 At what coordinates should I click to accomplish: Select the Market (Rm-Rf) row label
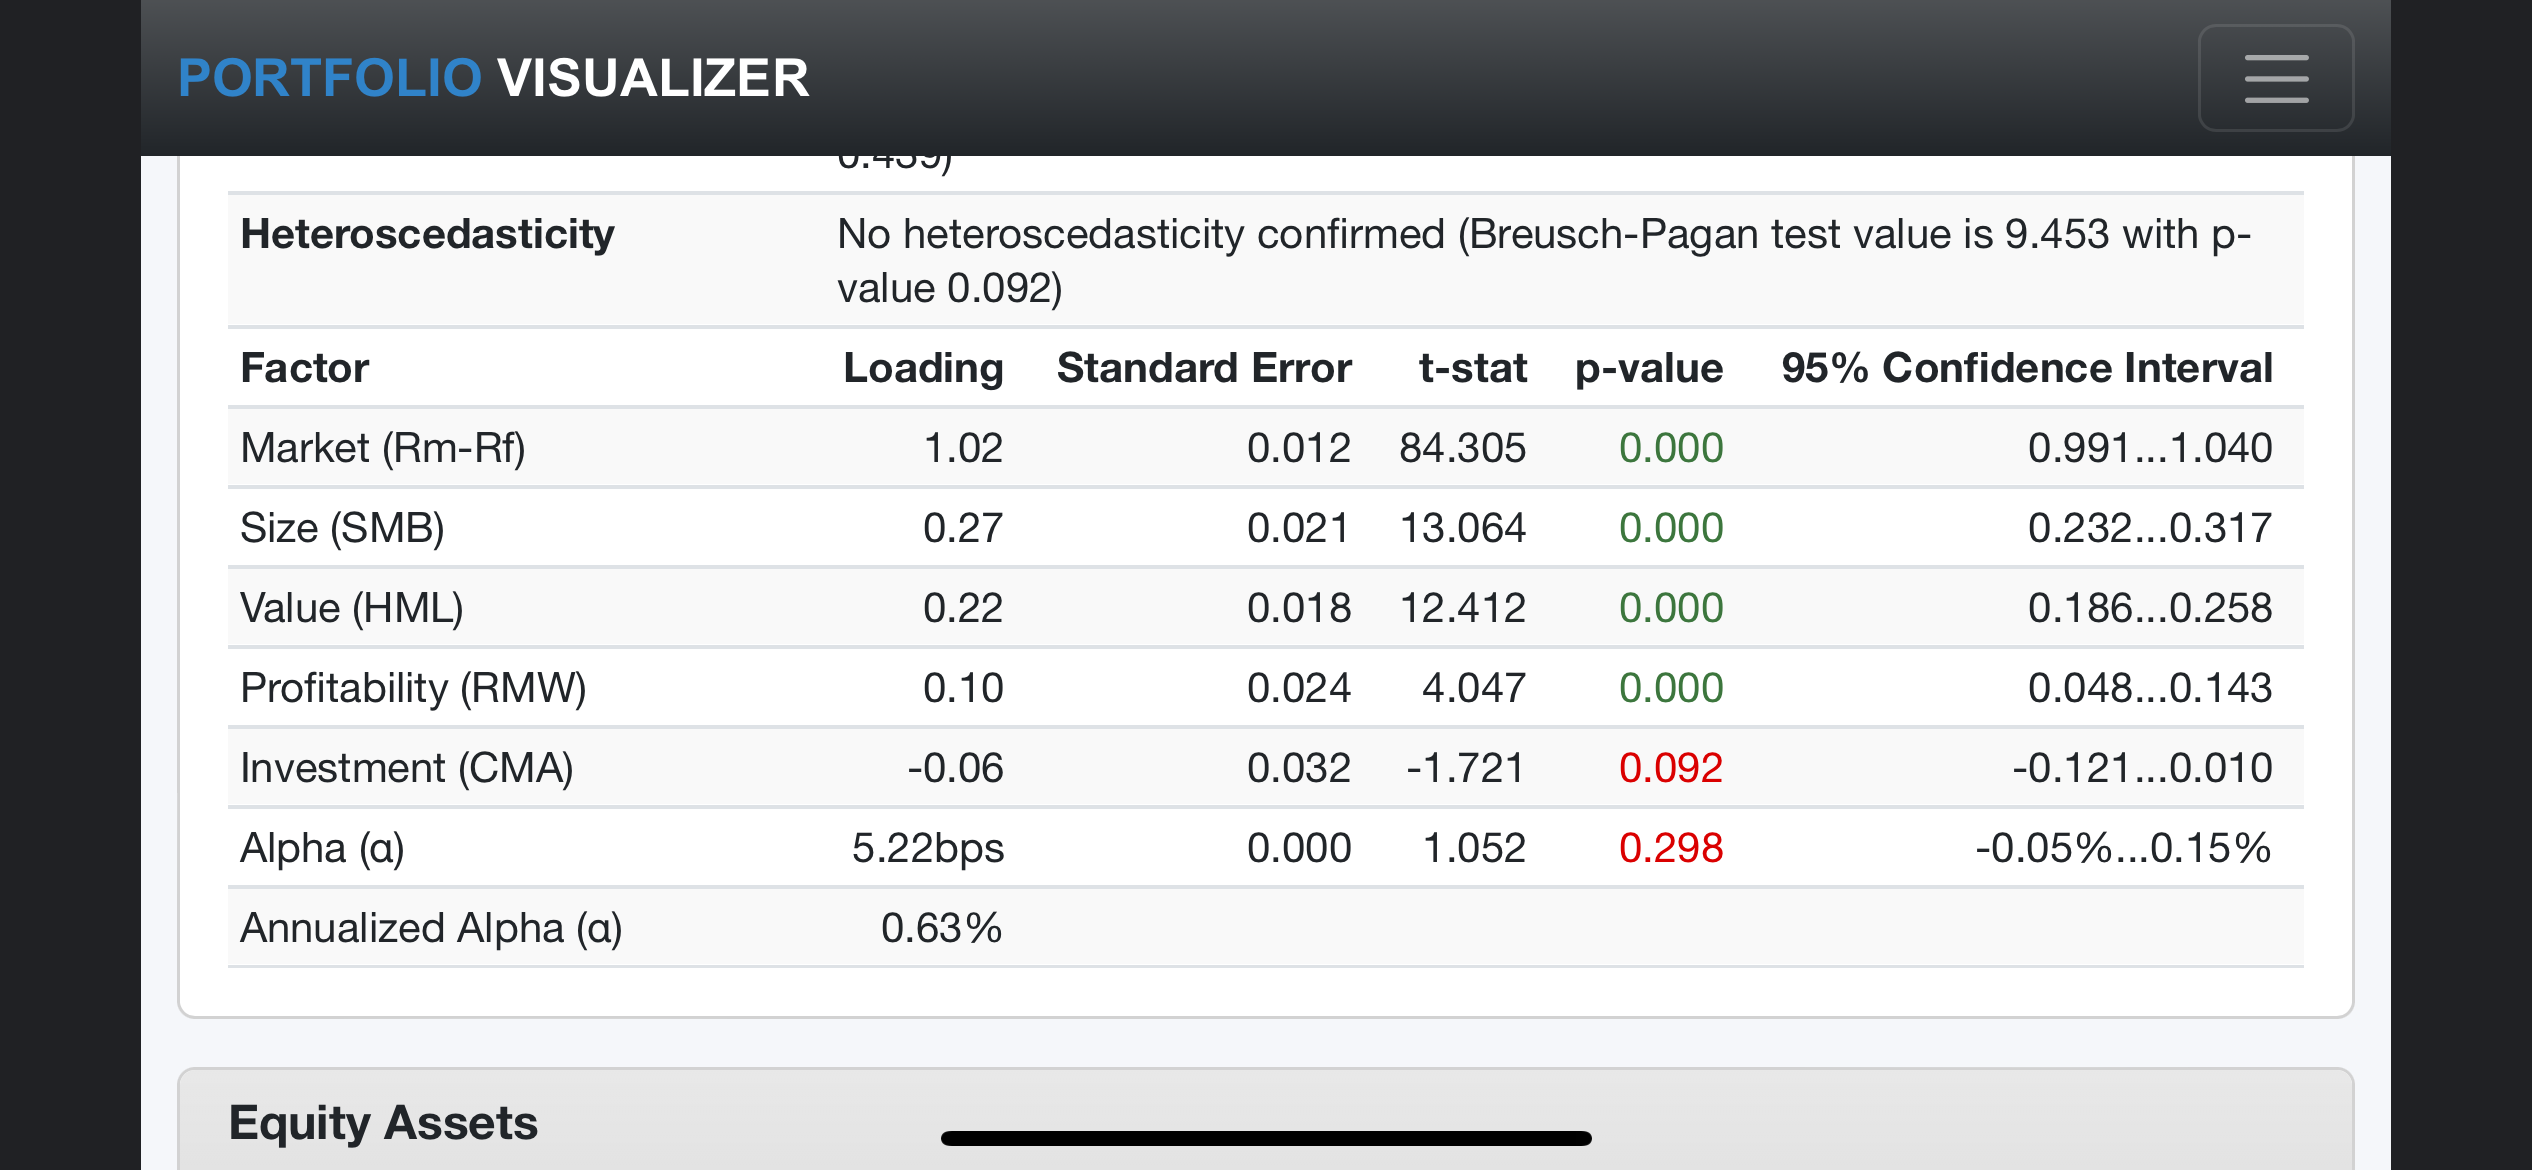[383, 448]
